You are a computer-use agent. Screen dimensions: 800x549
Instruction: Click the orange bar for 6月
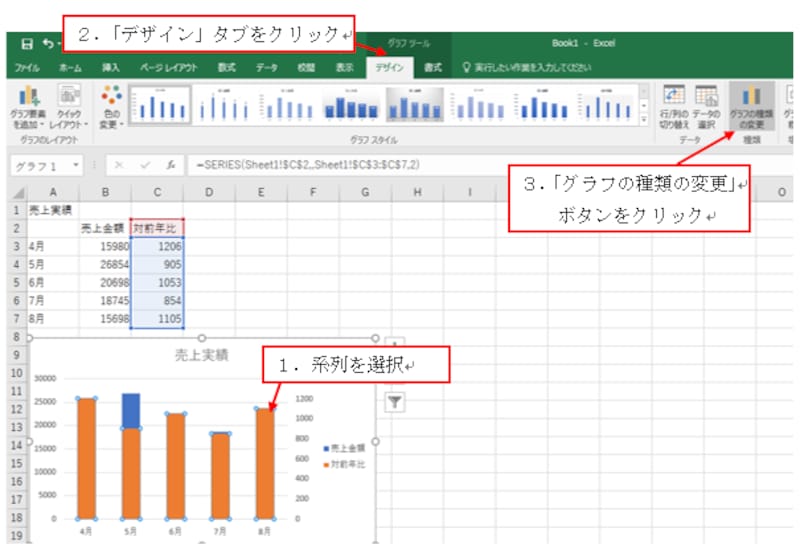[176, 466]
